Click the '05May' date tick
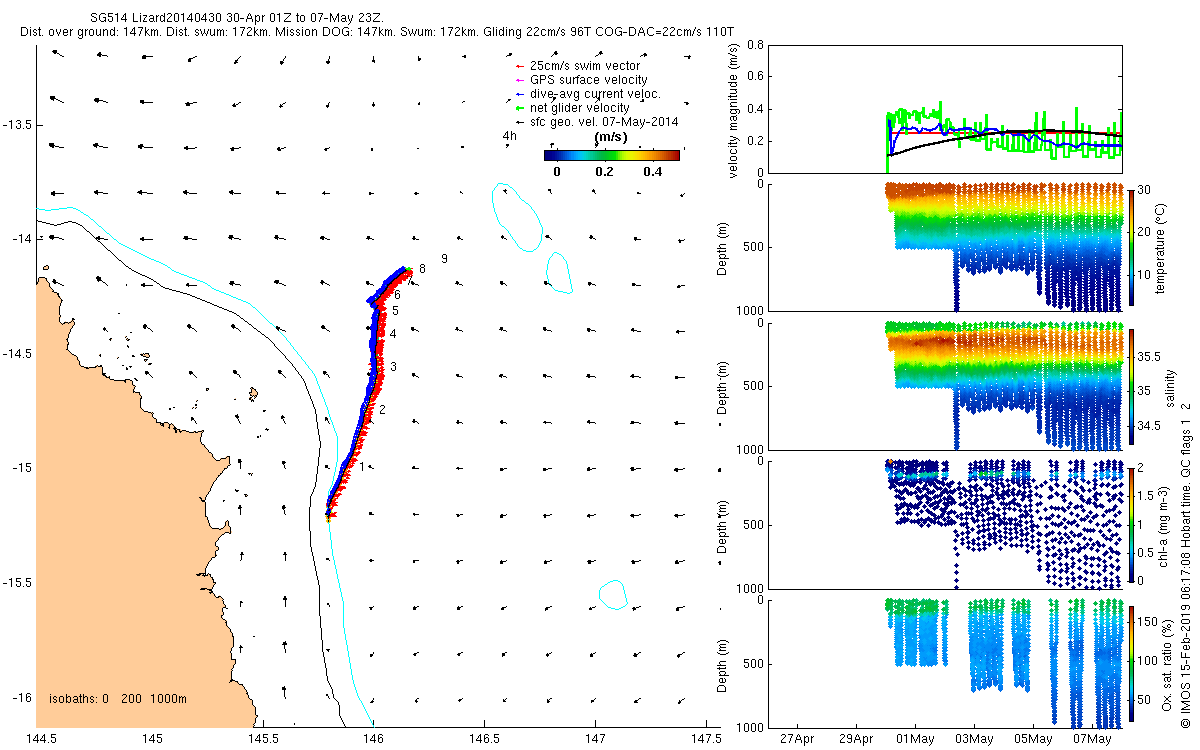The height and width of the screenshot is (750, 1200). [1034, 739]
